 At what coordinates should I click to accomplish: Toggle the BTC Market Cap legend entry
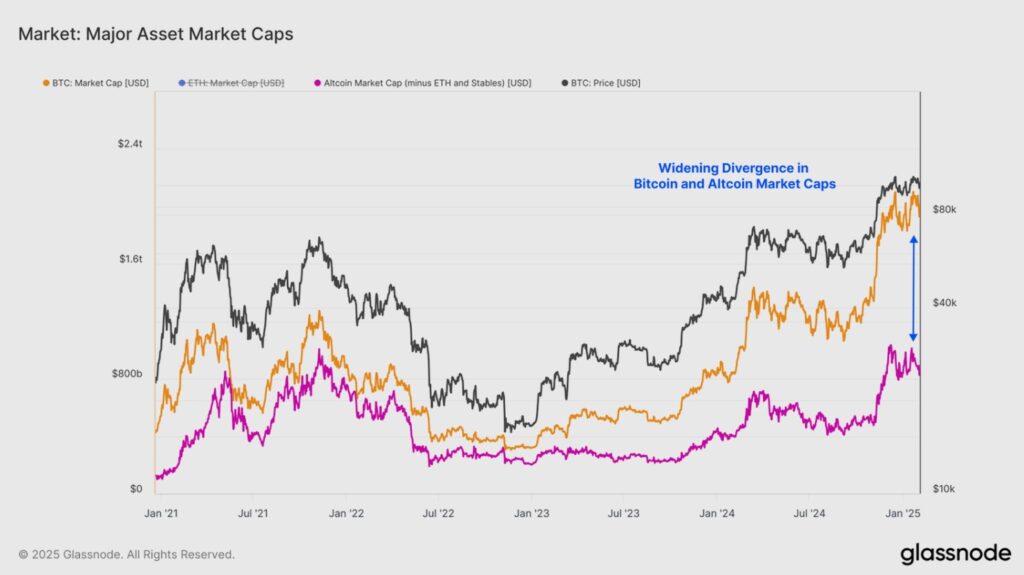click(96, 83)
